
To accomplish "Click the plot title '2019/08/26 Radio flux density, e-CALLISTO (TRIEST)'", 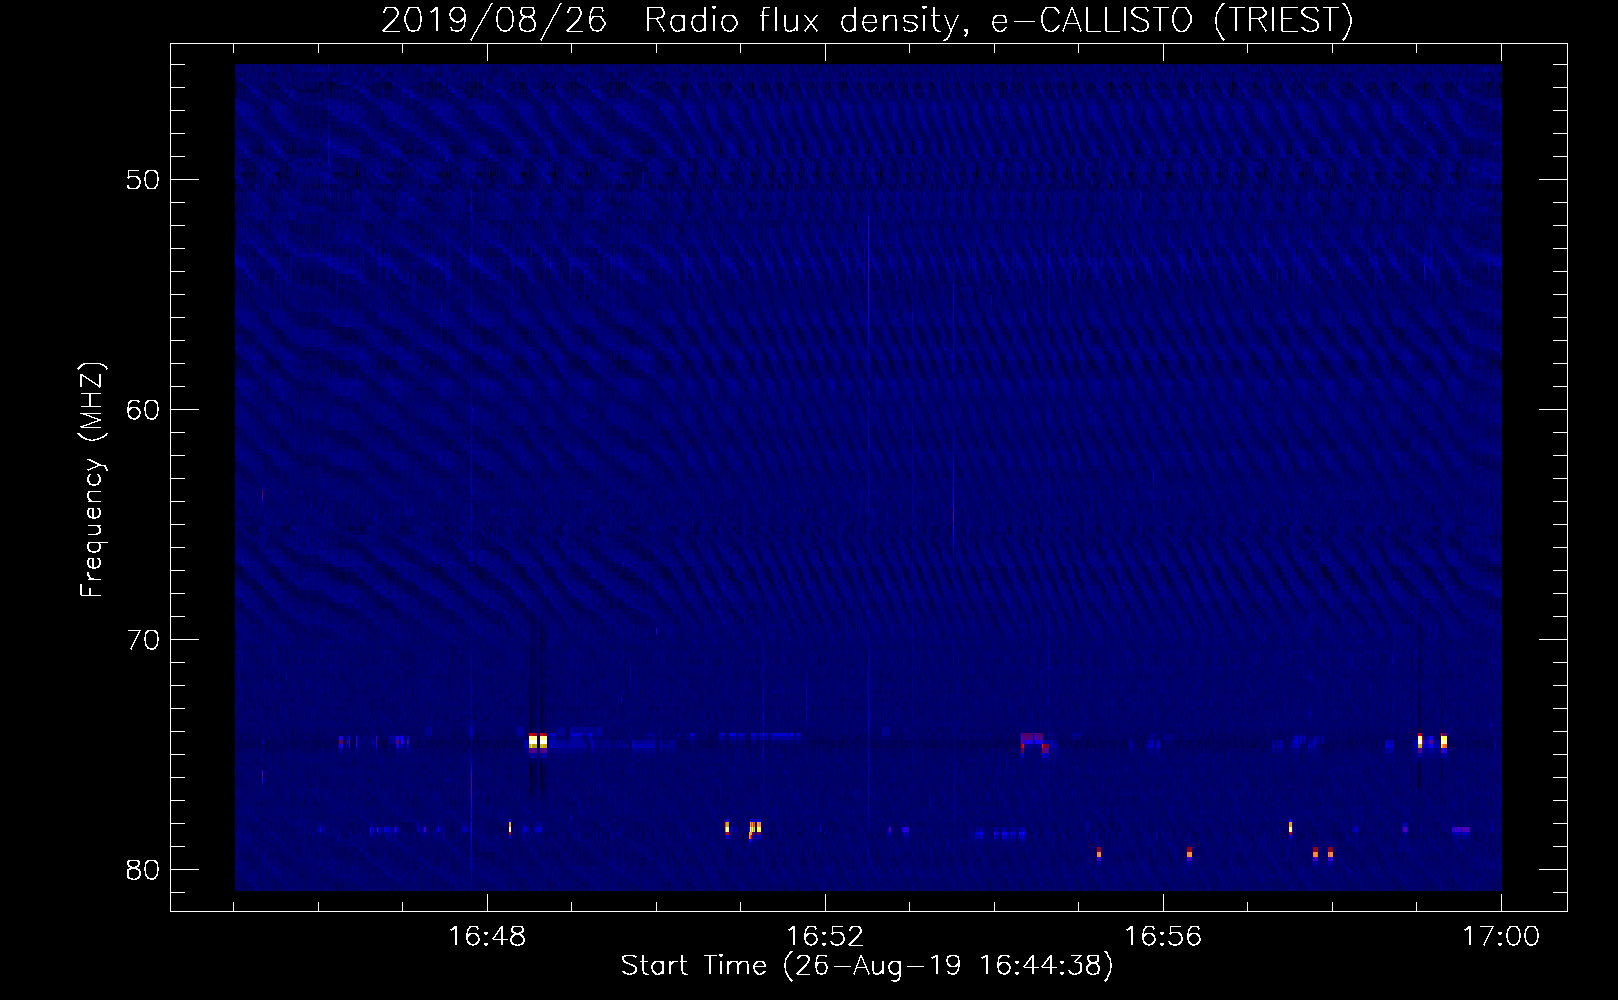I will (x=867, y=20).
